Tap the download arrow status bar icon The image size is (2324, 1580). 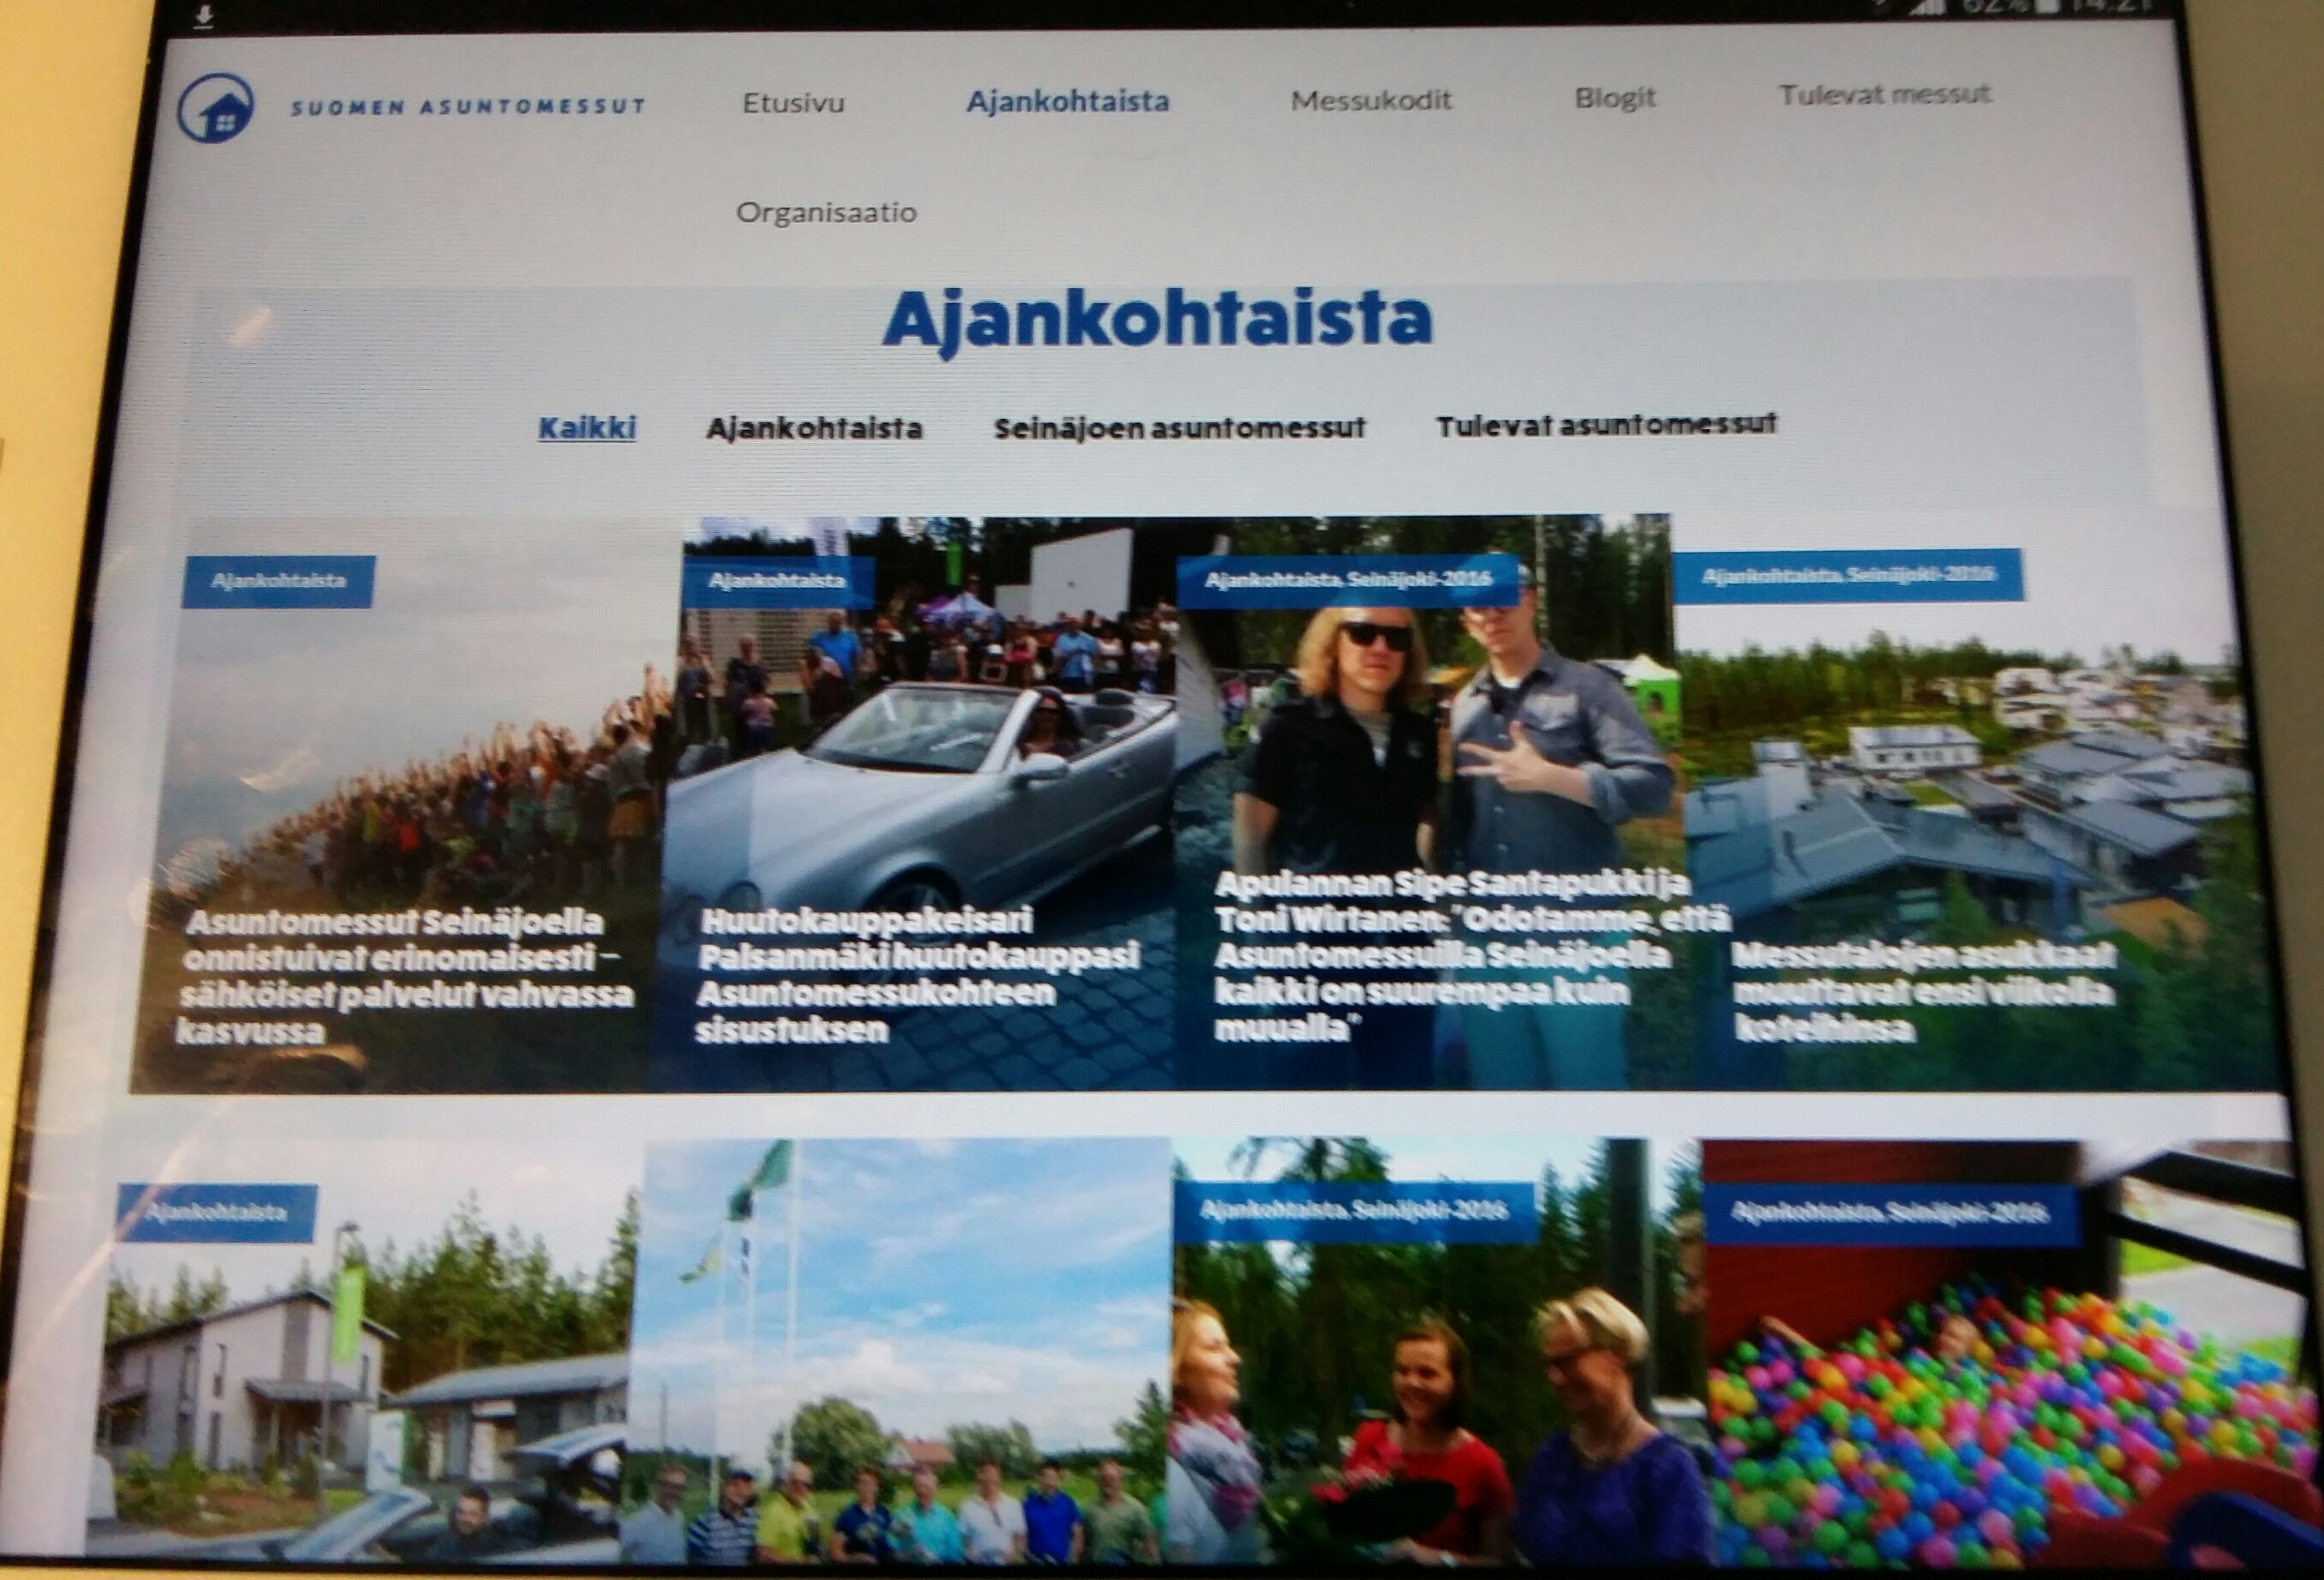click(203, 17)
